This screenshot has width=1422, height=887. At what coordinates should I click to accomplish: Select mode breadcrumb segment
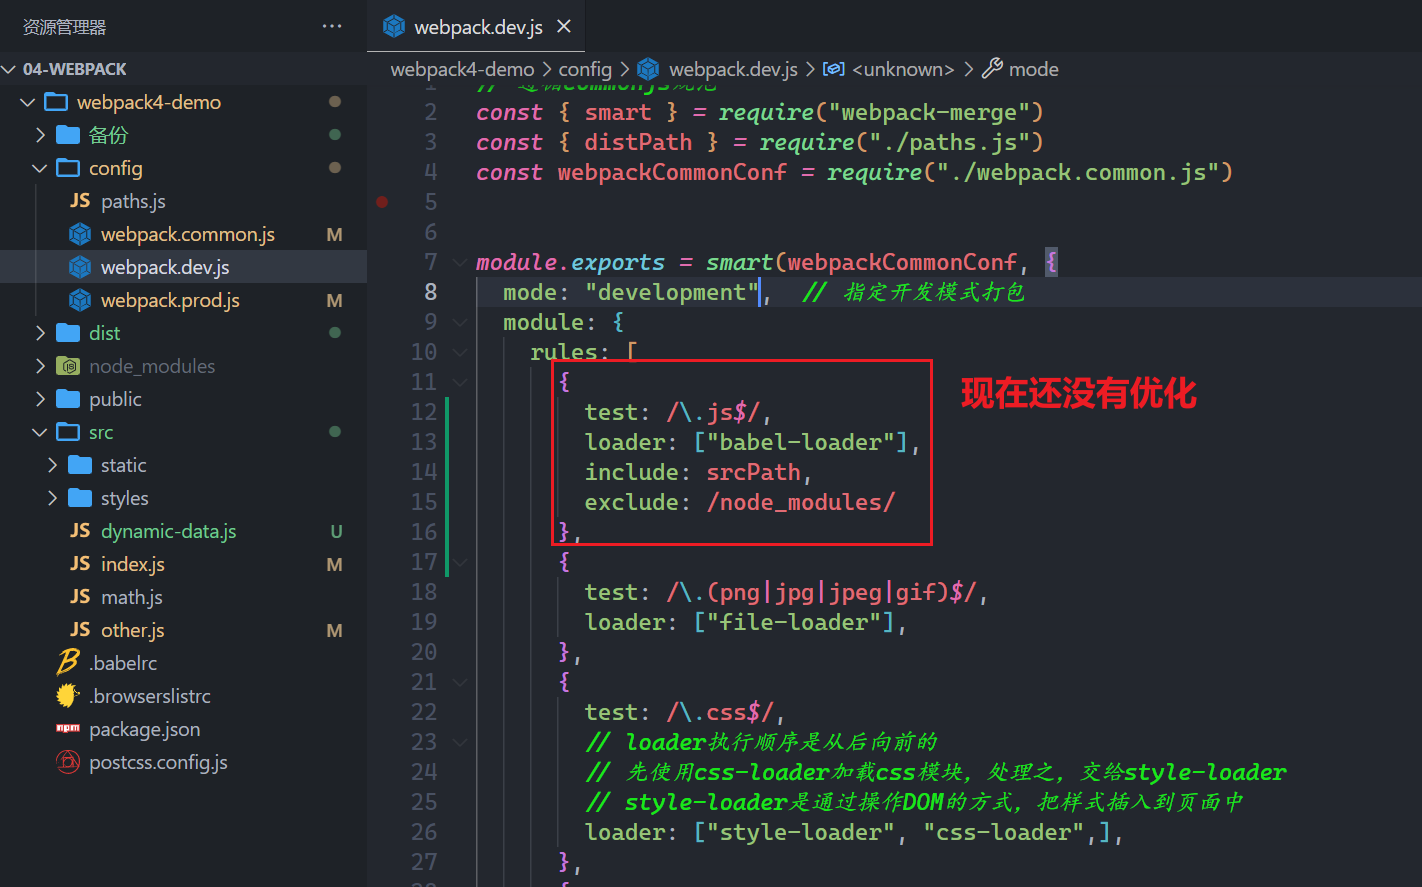[1034, 69]
